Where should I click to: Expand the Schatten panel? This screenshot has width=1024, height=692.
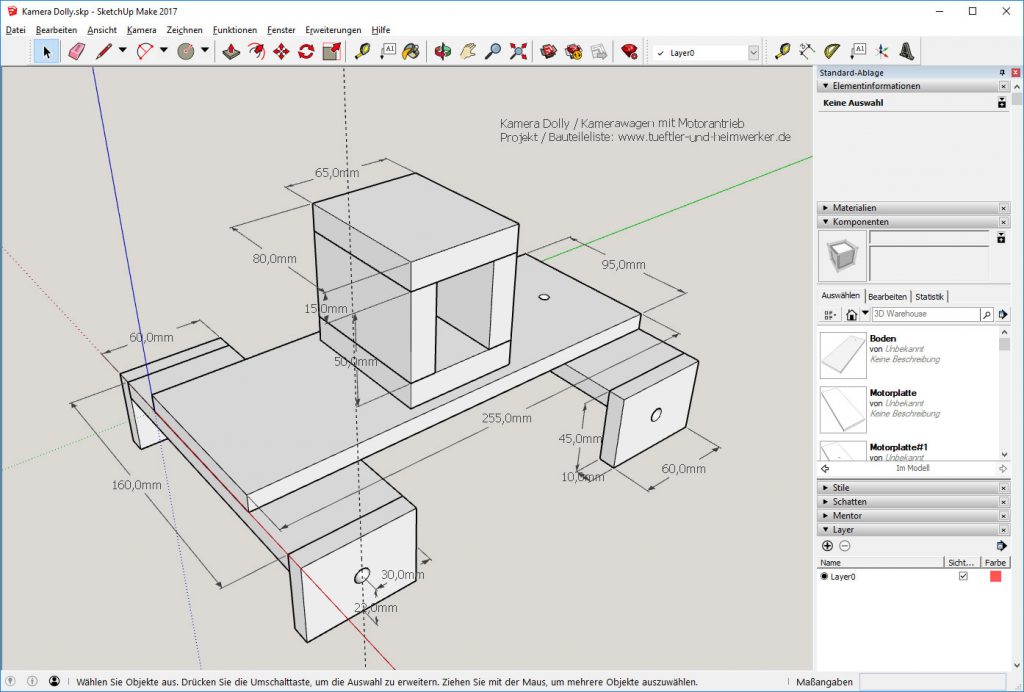point(849,502)
